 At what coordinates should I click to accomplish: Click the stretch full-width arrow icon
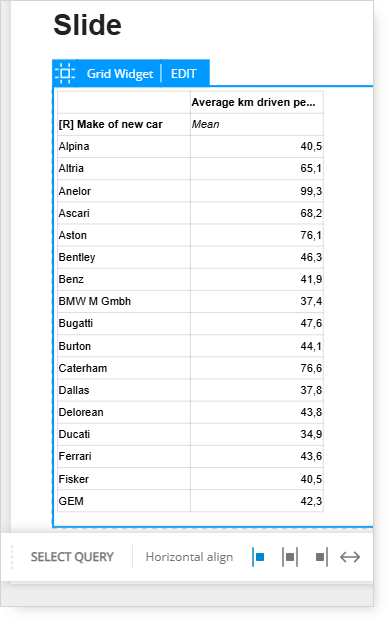(350, 557)
